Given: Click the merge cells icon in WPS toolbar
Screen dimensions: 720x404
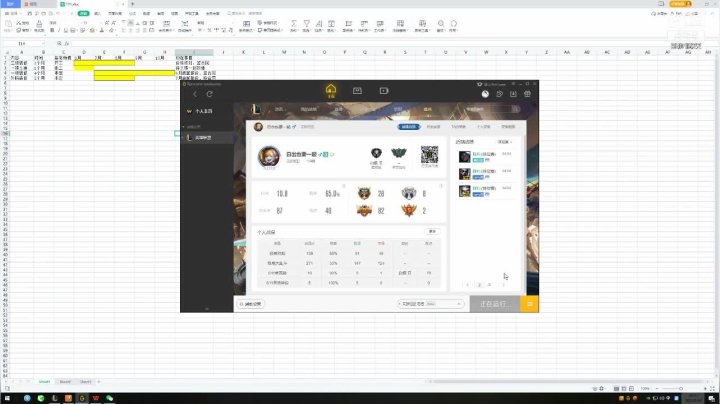Looking at the screenshot, I should tap(166, 23).
